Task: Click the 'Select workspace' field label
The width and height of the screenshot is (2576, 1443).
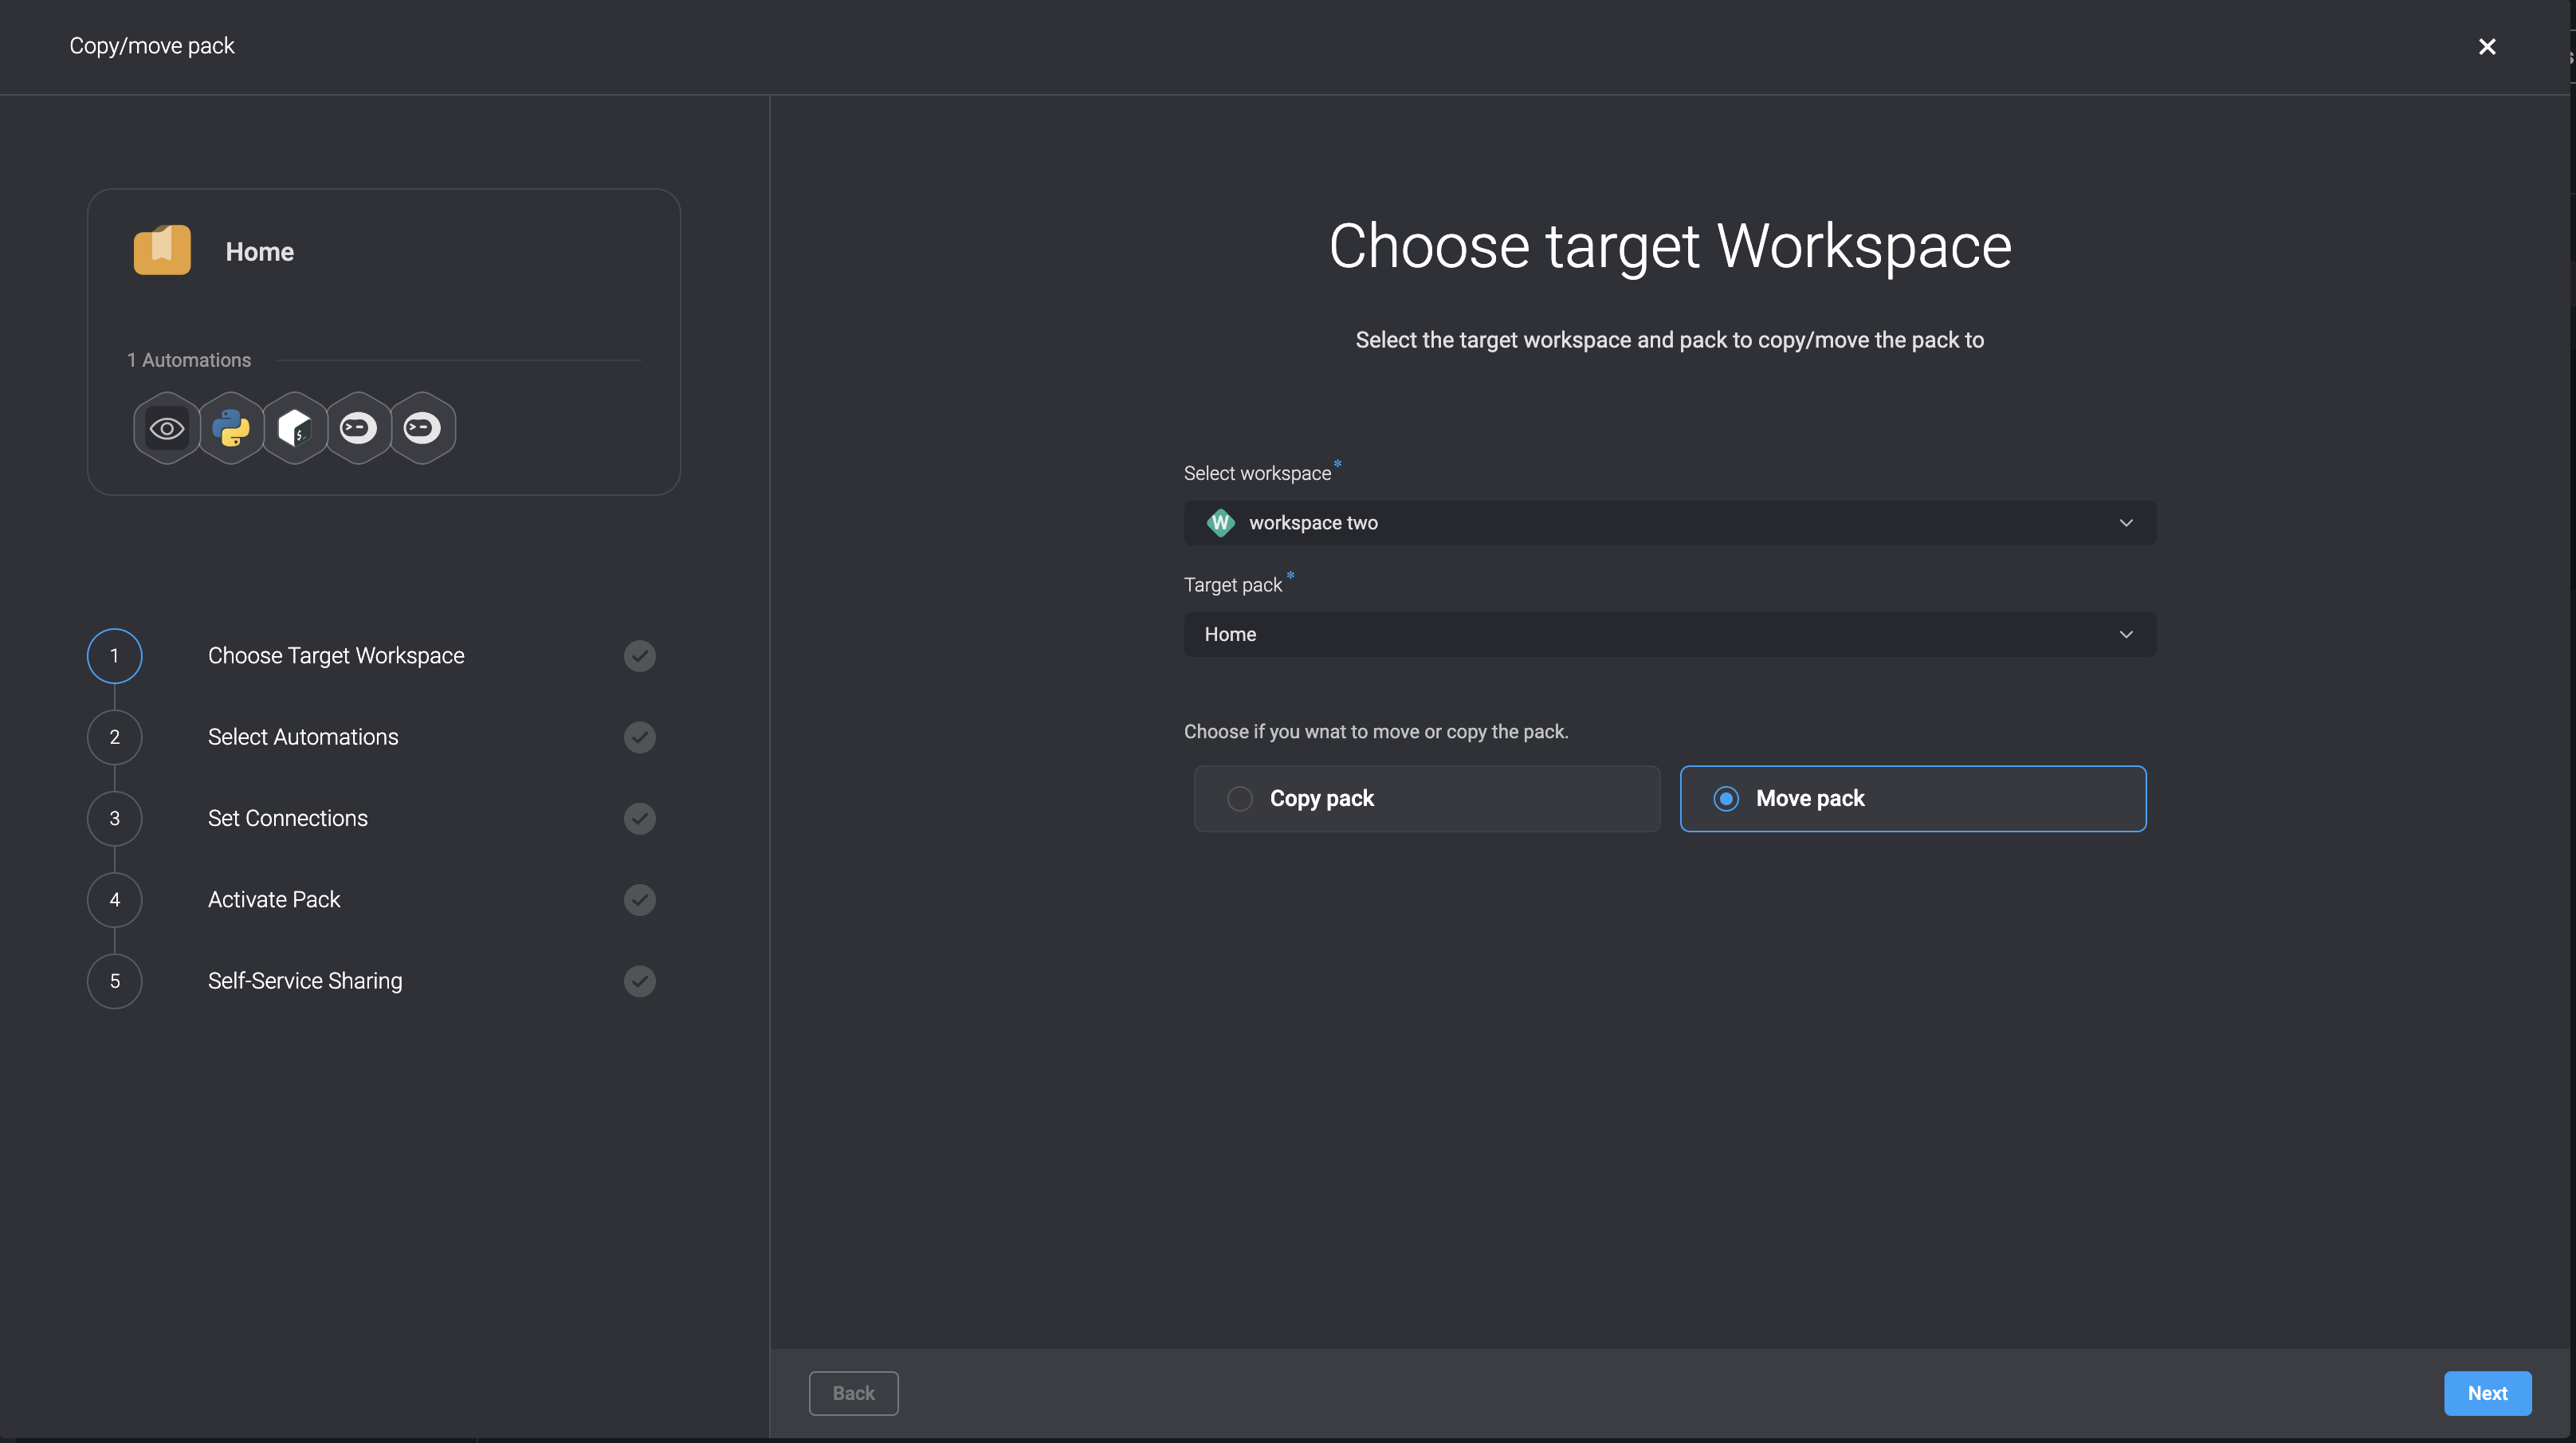Action: point(1257,473)
